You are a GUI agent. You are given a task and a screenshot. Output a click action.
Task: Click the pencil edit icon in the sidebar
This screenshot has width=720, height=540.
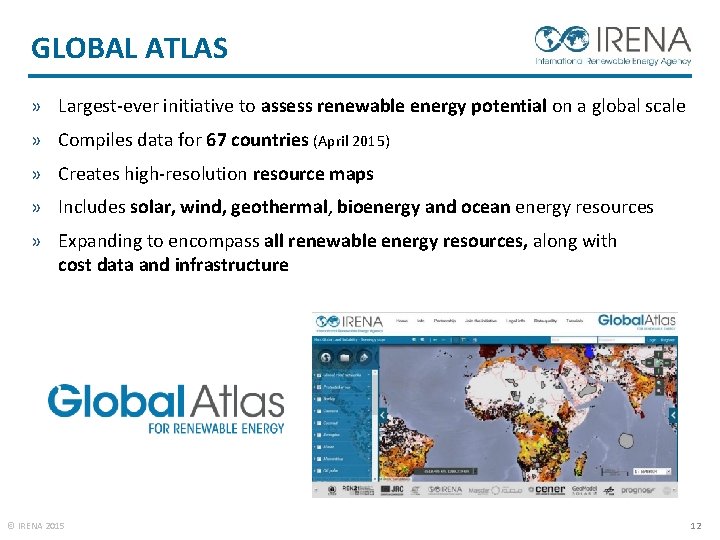(x=364, y=357)
